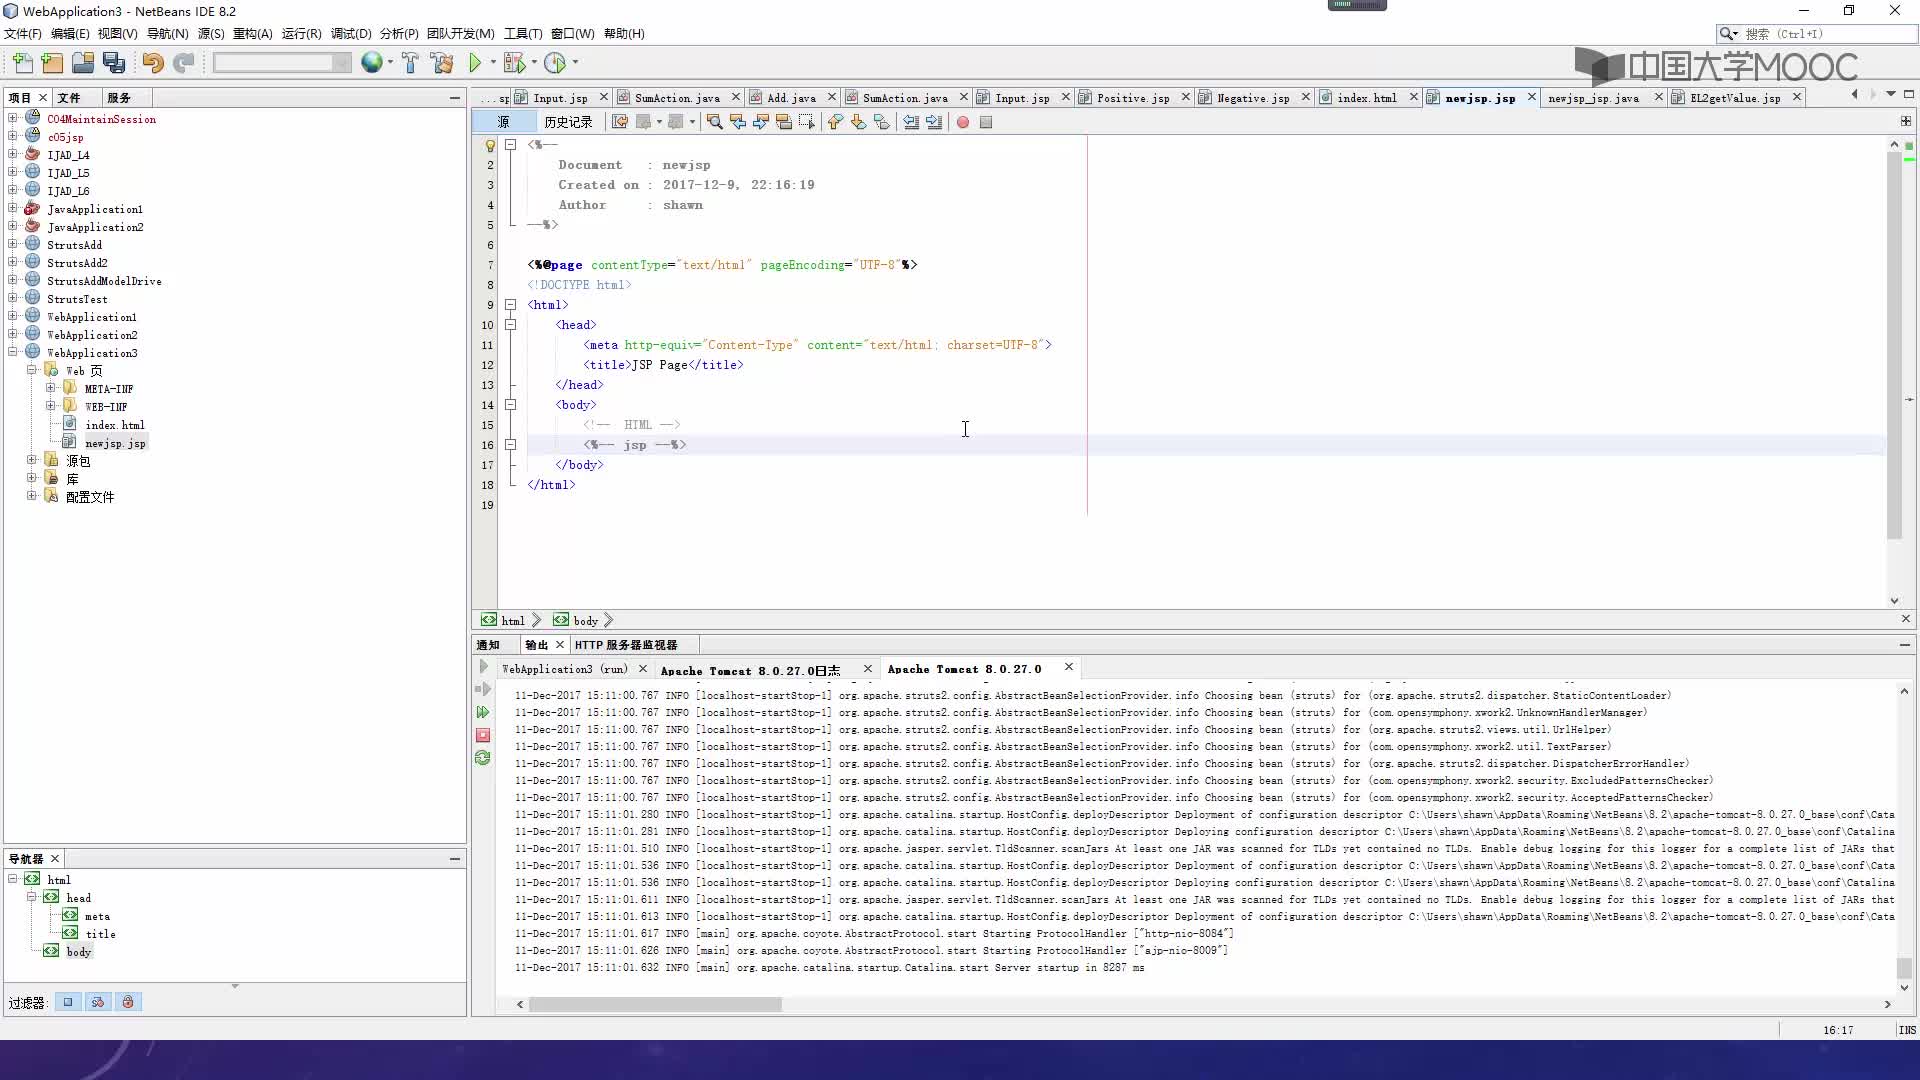1920x1080 pixels.
Task: Toggle Highlight Search icon in editor toolbar
Action: coord(784,122)
